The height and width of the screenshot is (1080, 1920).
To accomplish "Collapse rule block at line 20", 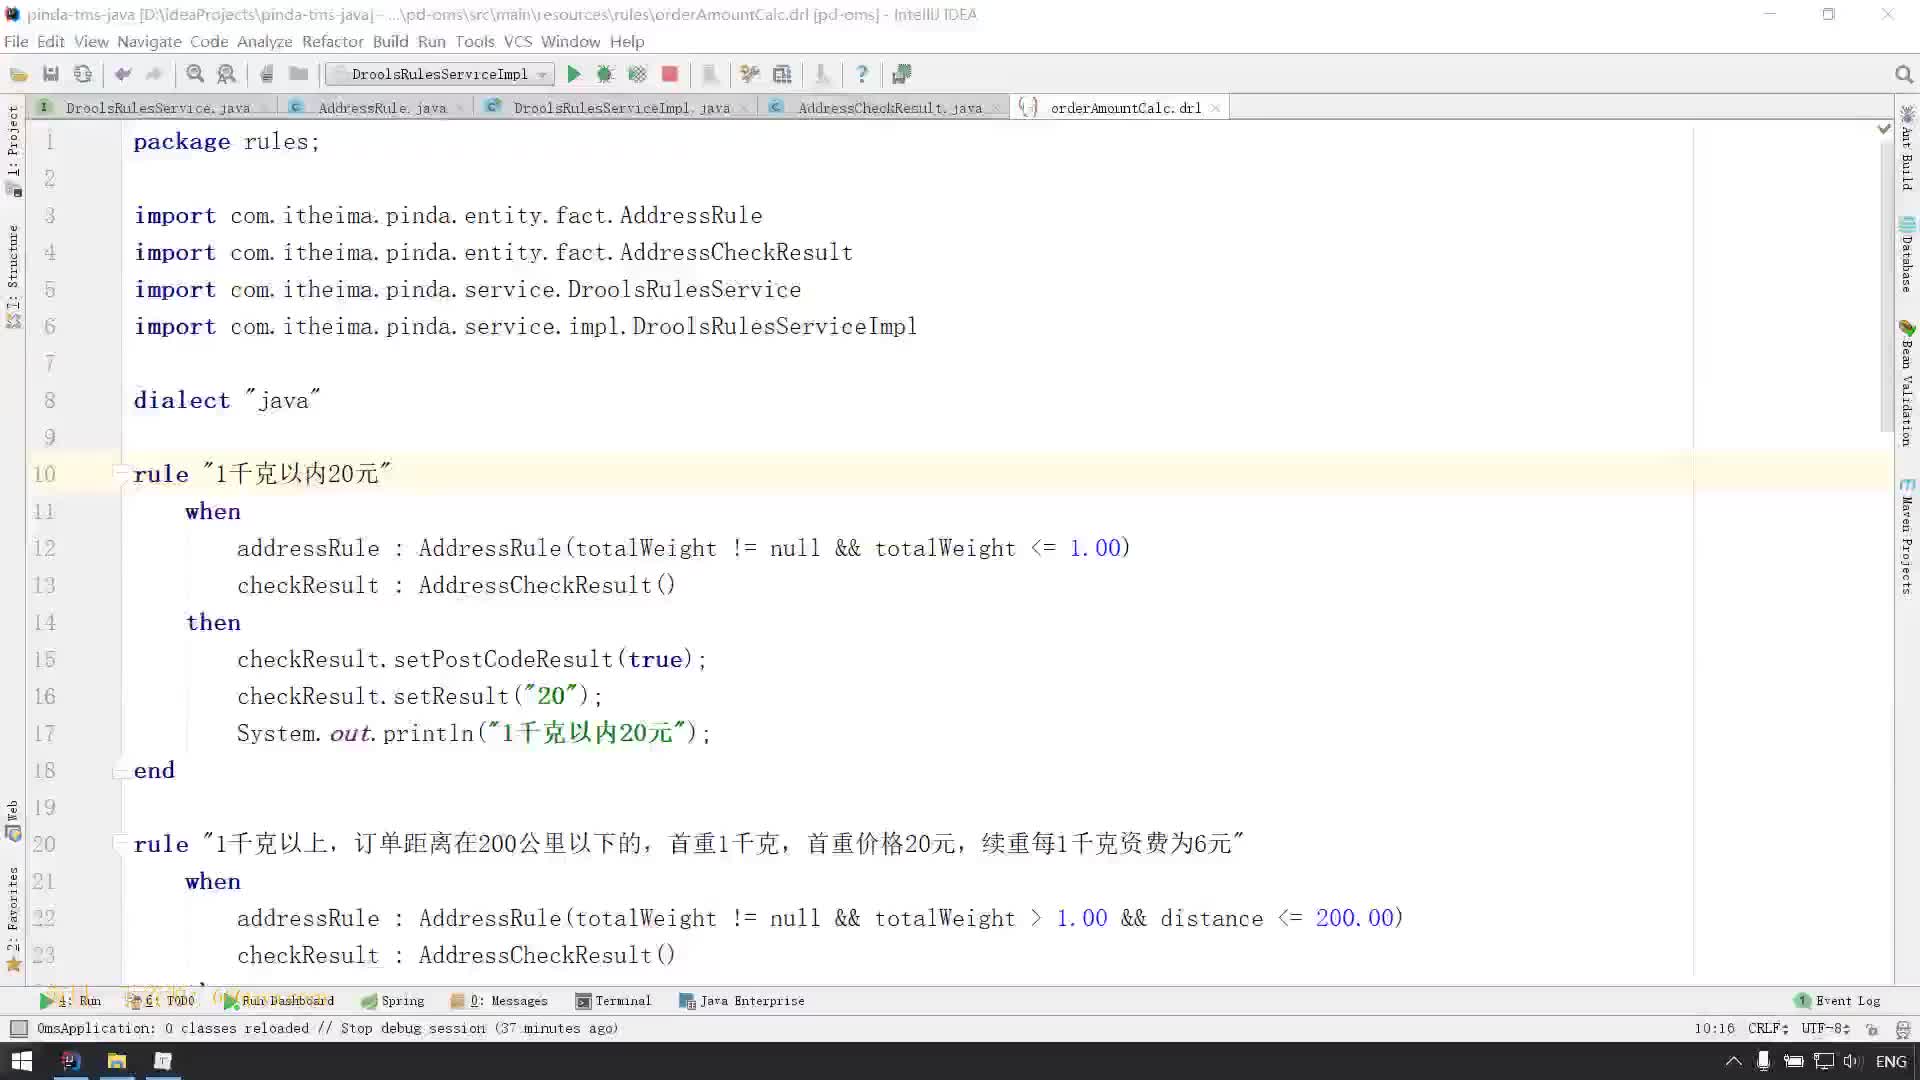I will (x=120, y=843).
